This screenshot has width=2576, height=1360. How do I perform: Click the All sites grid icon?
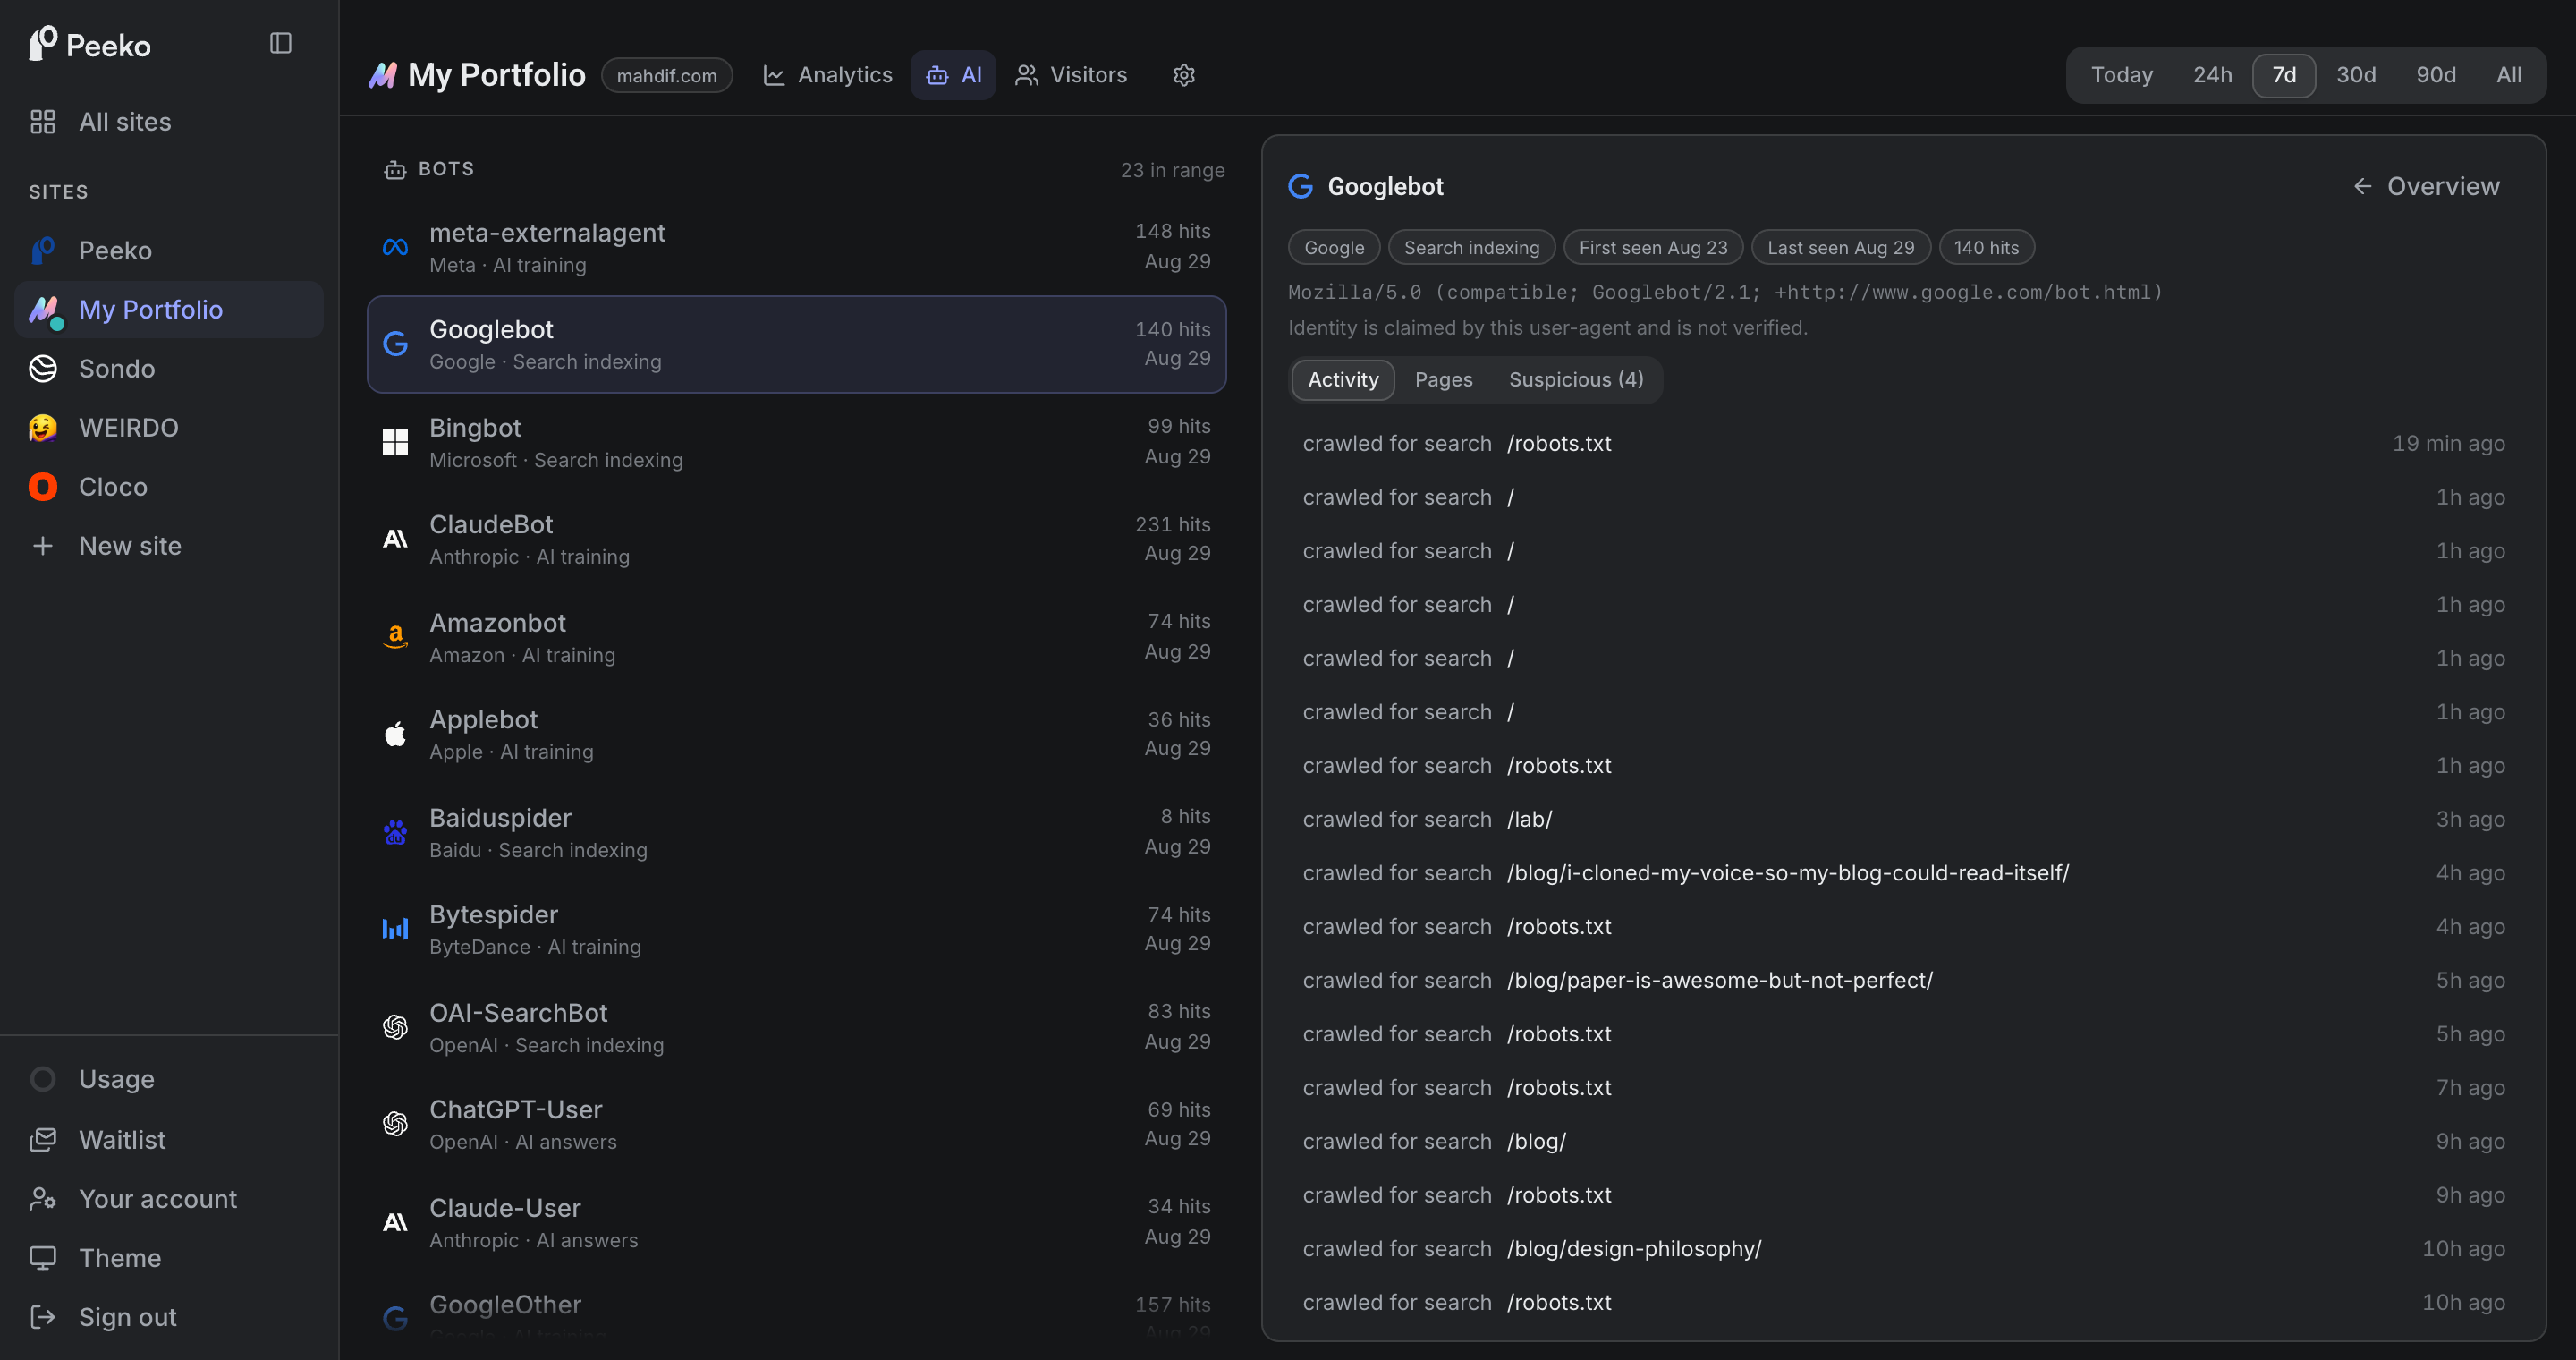pyautogui.click(x=43, y=122)
